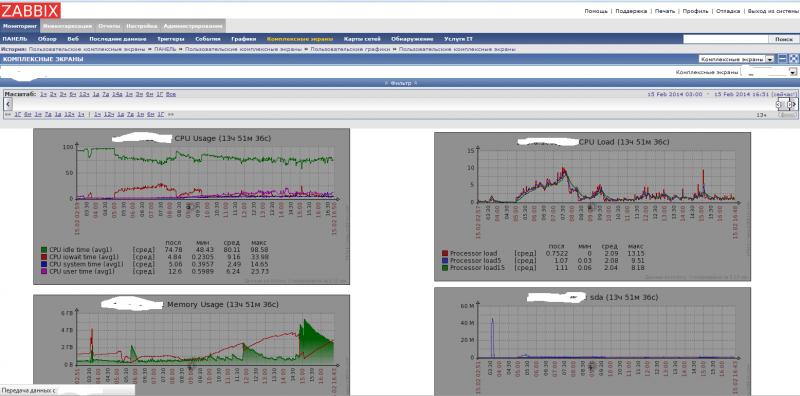Click the Поиск button
The height and width of the screenshot is (396, 800).
click(783, 39)
